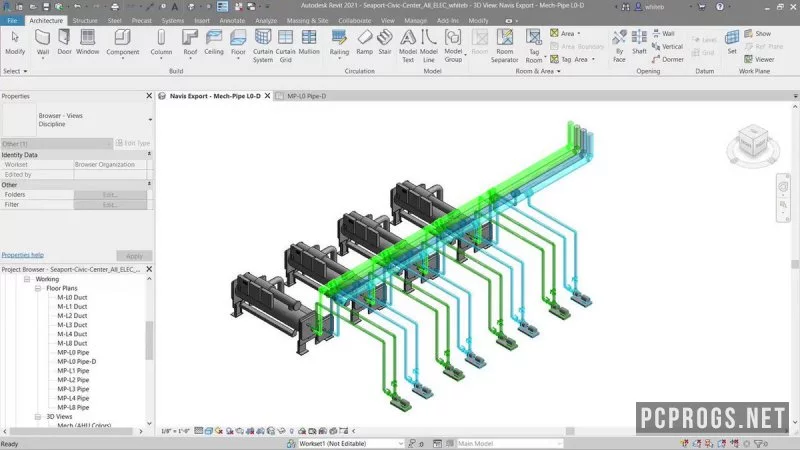This screenshot has width=800, height=450.
Task: Collapse the Identity Data section
Action: 149,154
